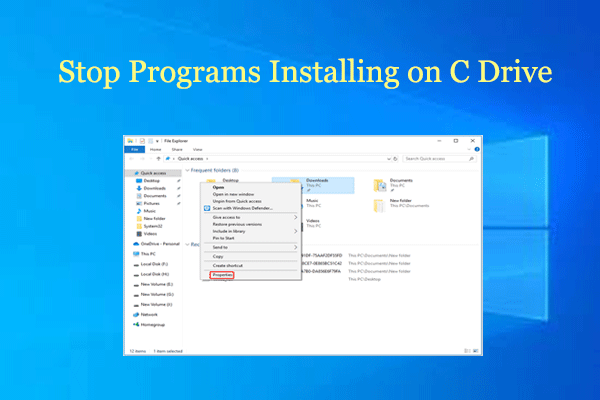Click Properties in the context menu
Screen dimensions: 600x400
click(x=222, y=275)
